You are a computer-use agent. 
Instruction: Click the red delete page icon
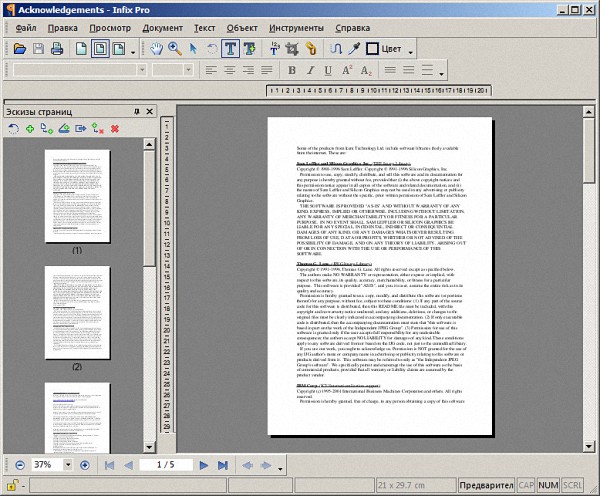click(x=115, y=129)
